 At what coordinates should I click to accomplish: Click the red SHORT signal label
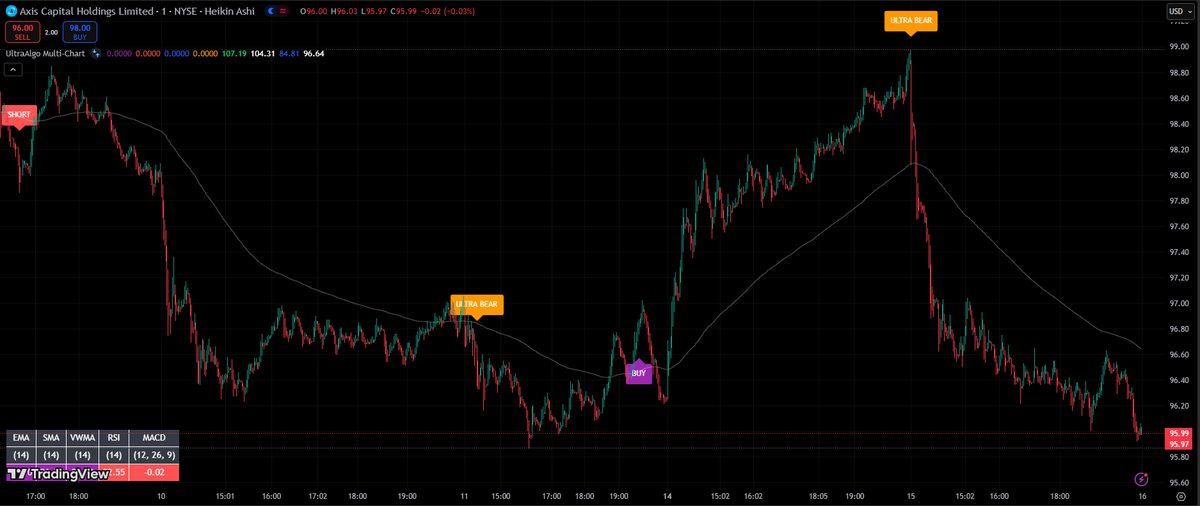pos(18,116)
